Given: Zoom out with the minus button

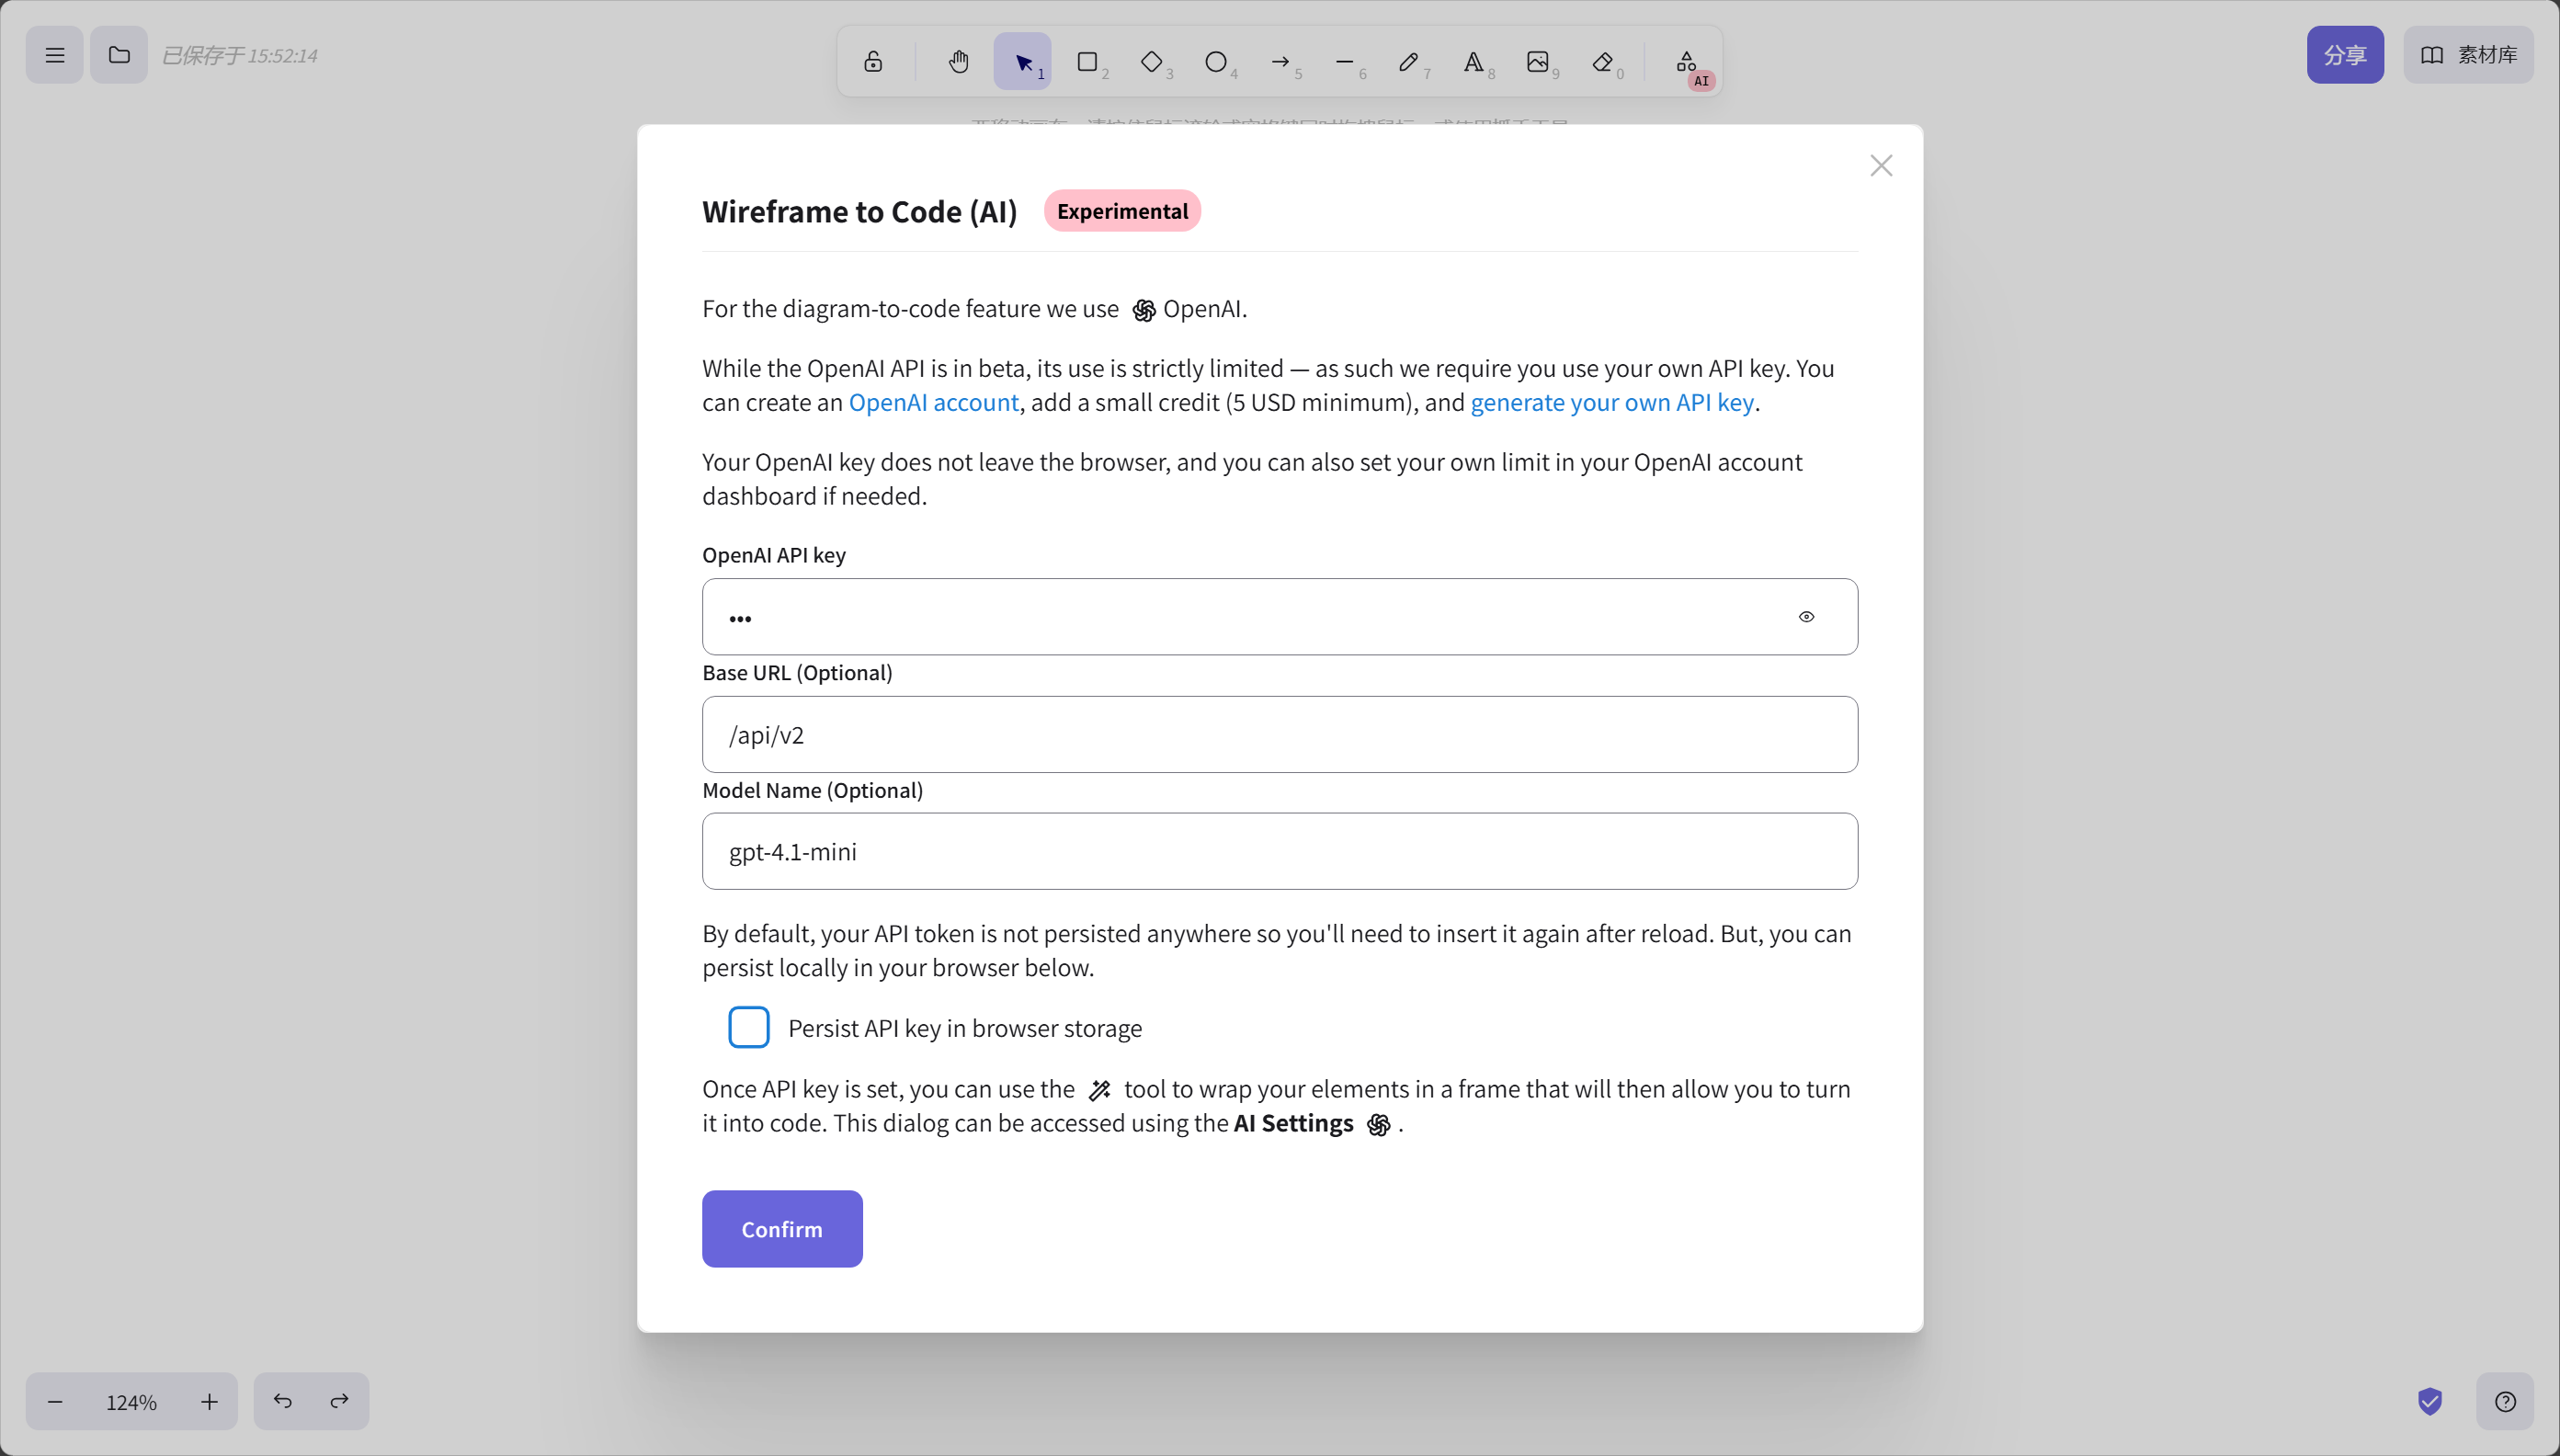Looking at the screenshot, I should (55, 1402).
